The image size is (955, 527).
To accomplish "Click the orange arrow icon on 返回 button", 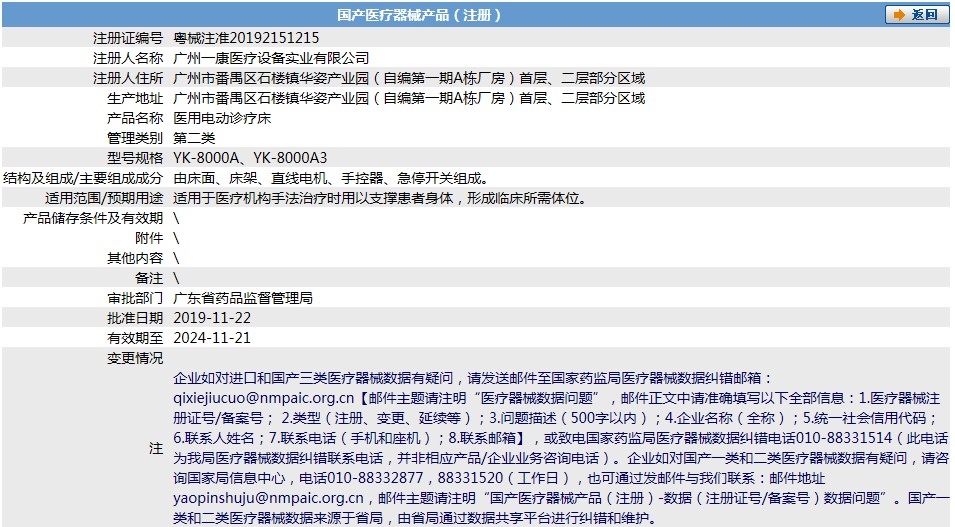I will (x=899, y=15).
